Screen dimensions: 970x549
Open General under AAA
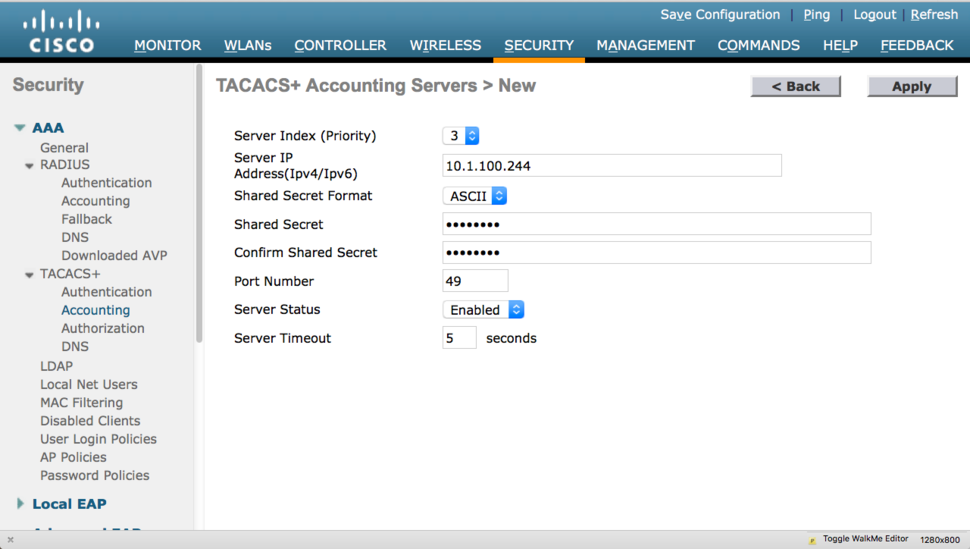pyautogui.click(x=64, y=148)
